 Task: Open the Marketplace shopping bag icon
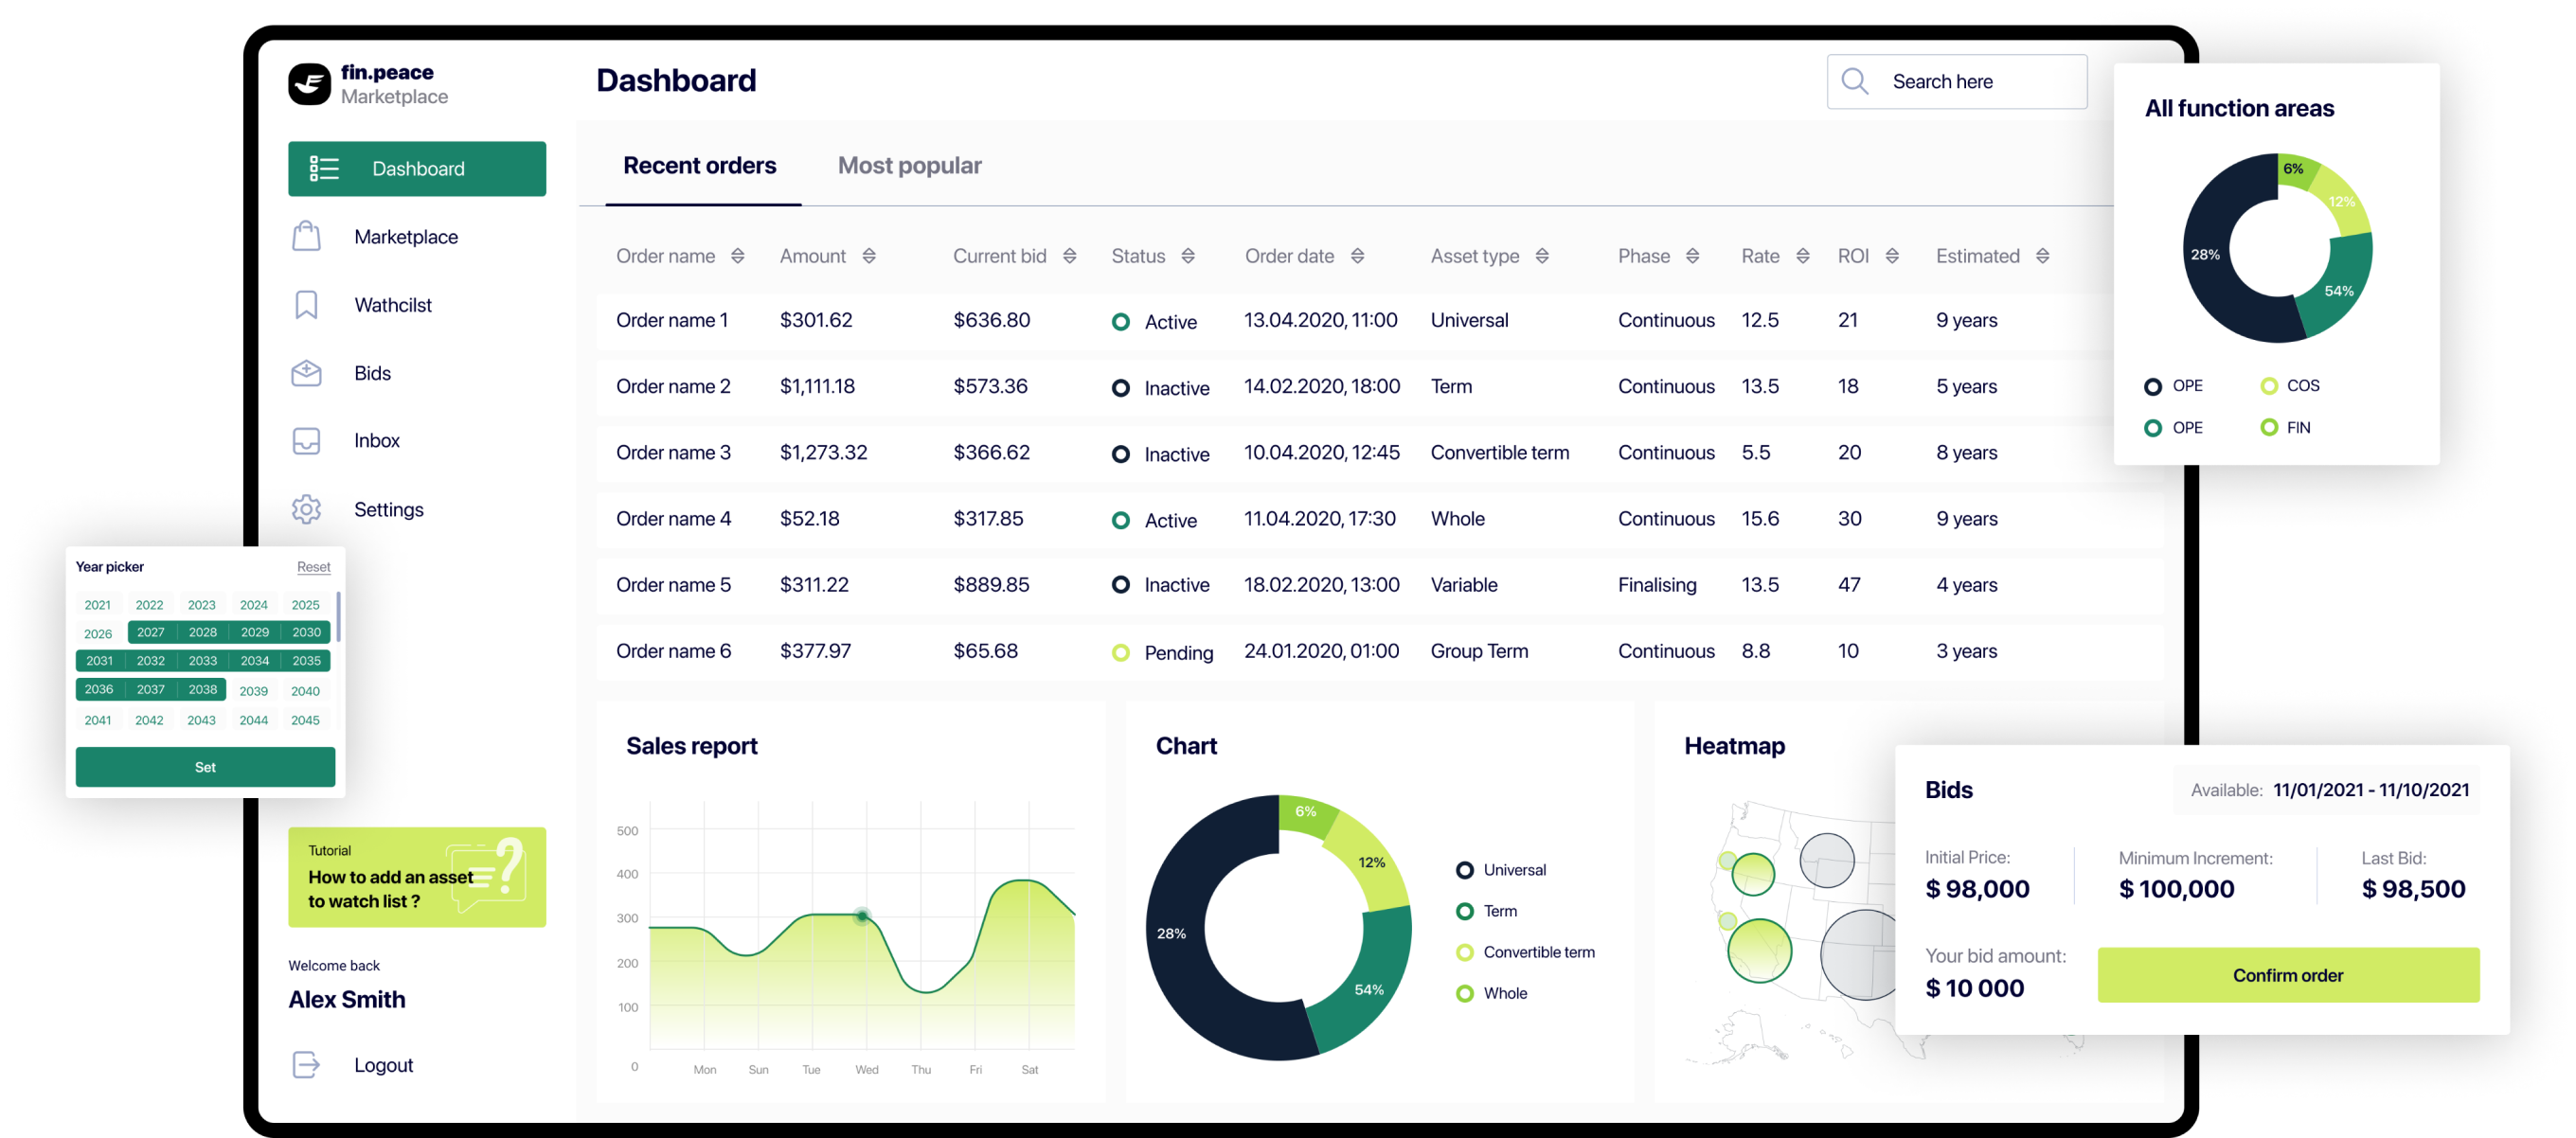coord(306,237)
